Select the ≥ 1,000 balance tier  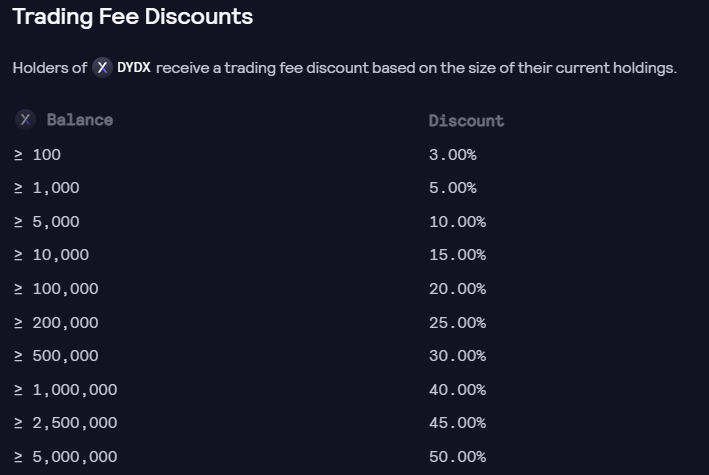click(x=47, y=188)
